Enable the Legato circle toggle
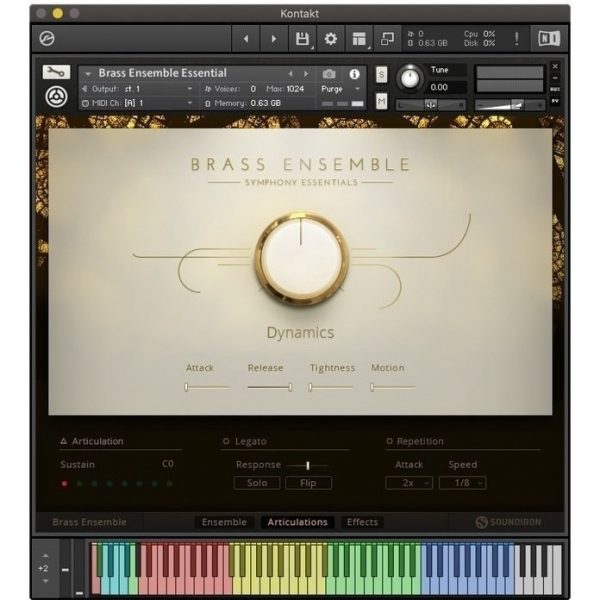 (226, 441)
